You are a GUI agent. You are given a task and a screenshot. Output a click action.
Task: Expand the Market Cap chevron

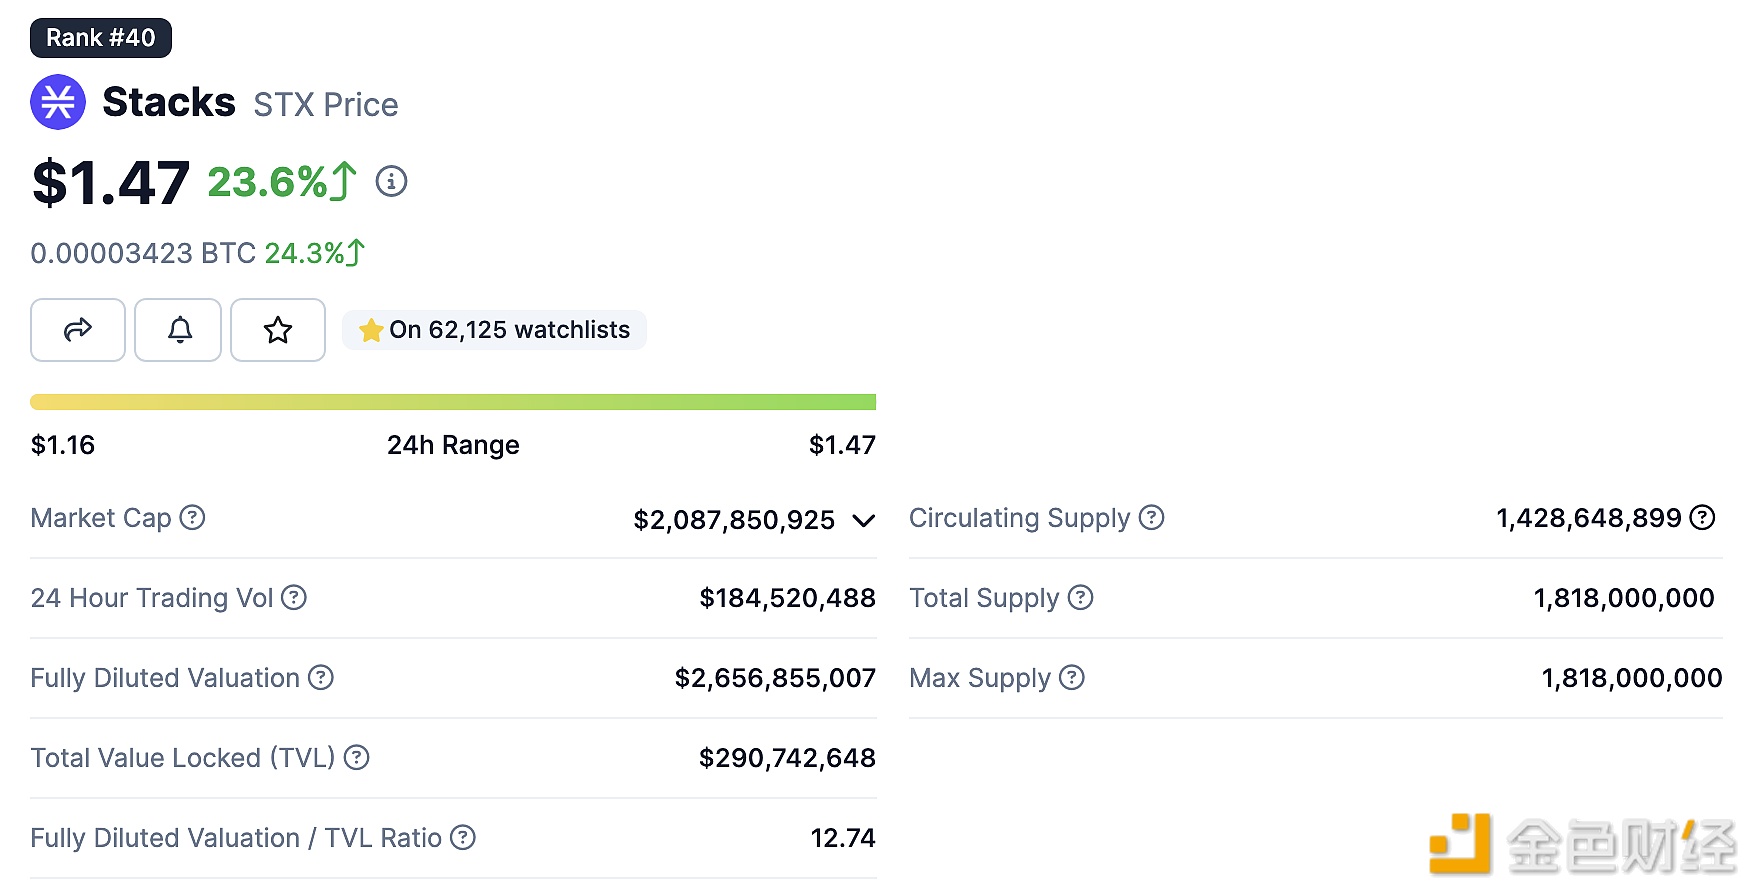tap(863, 520)
